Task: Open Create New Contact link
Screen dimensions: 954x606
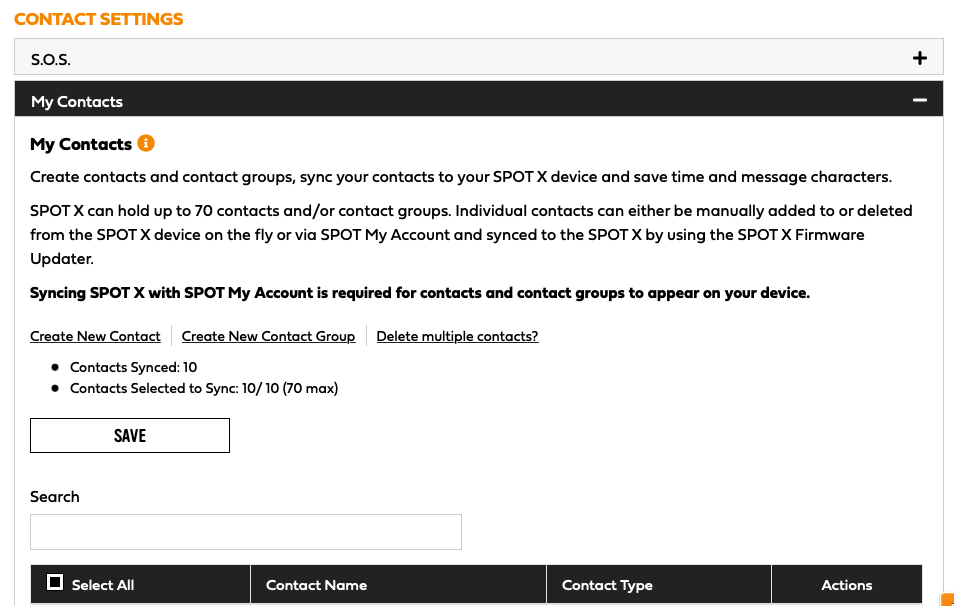Action: 96,336
